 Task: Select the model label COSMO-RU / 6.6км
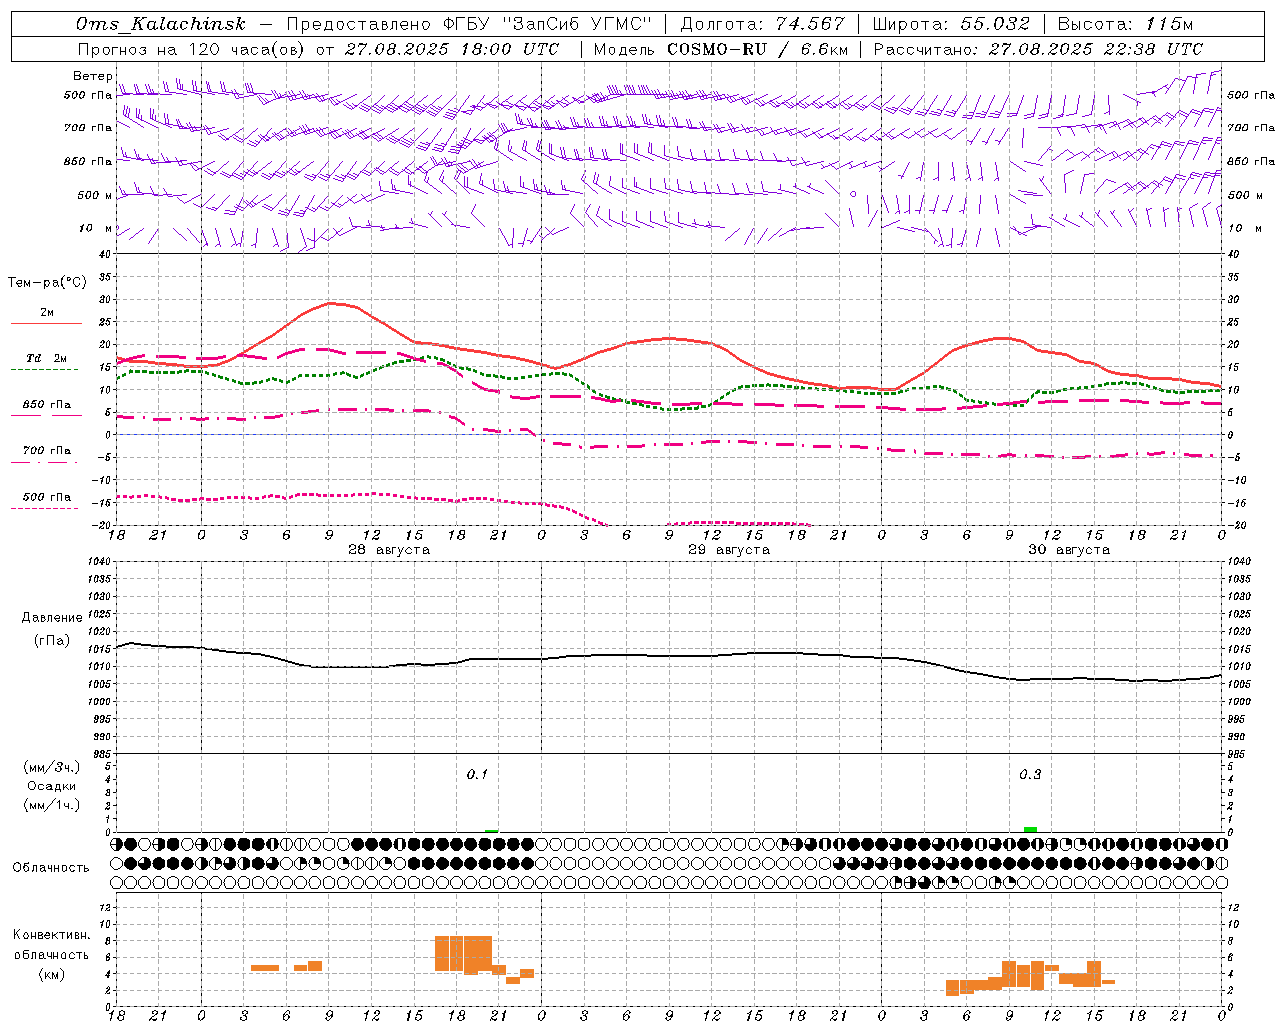pos(757,49)
